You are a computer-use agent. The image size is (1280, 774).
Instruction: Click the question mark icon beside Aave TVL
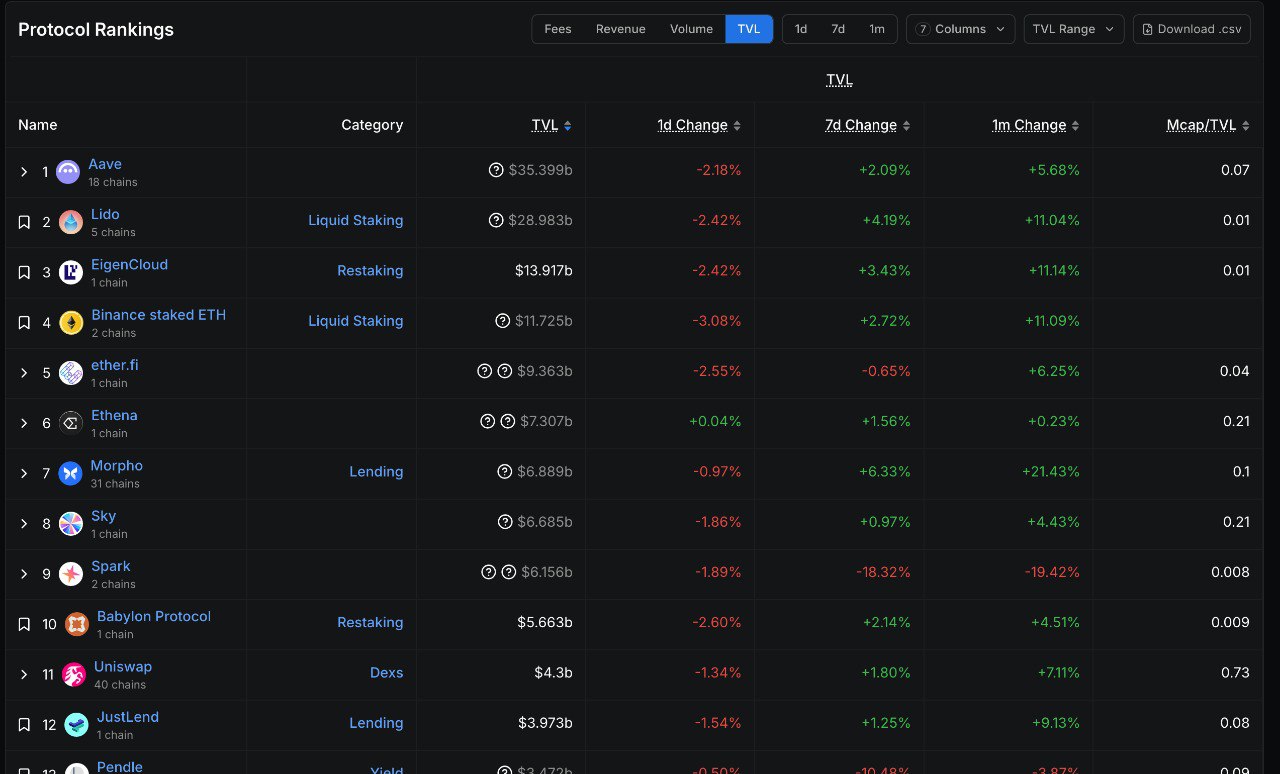click(496, 170)
